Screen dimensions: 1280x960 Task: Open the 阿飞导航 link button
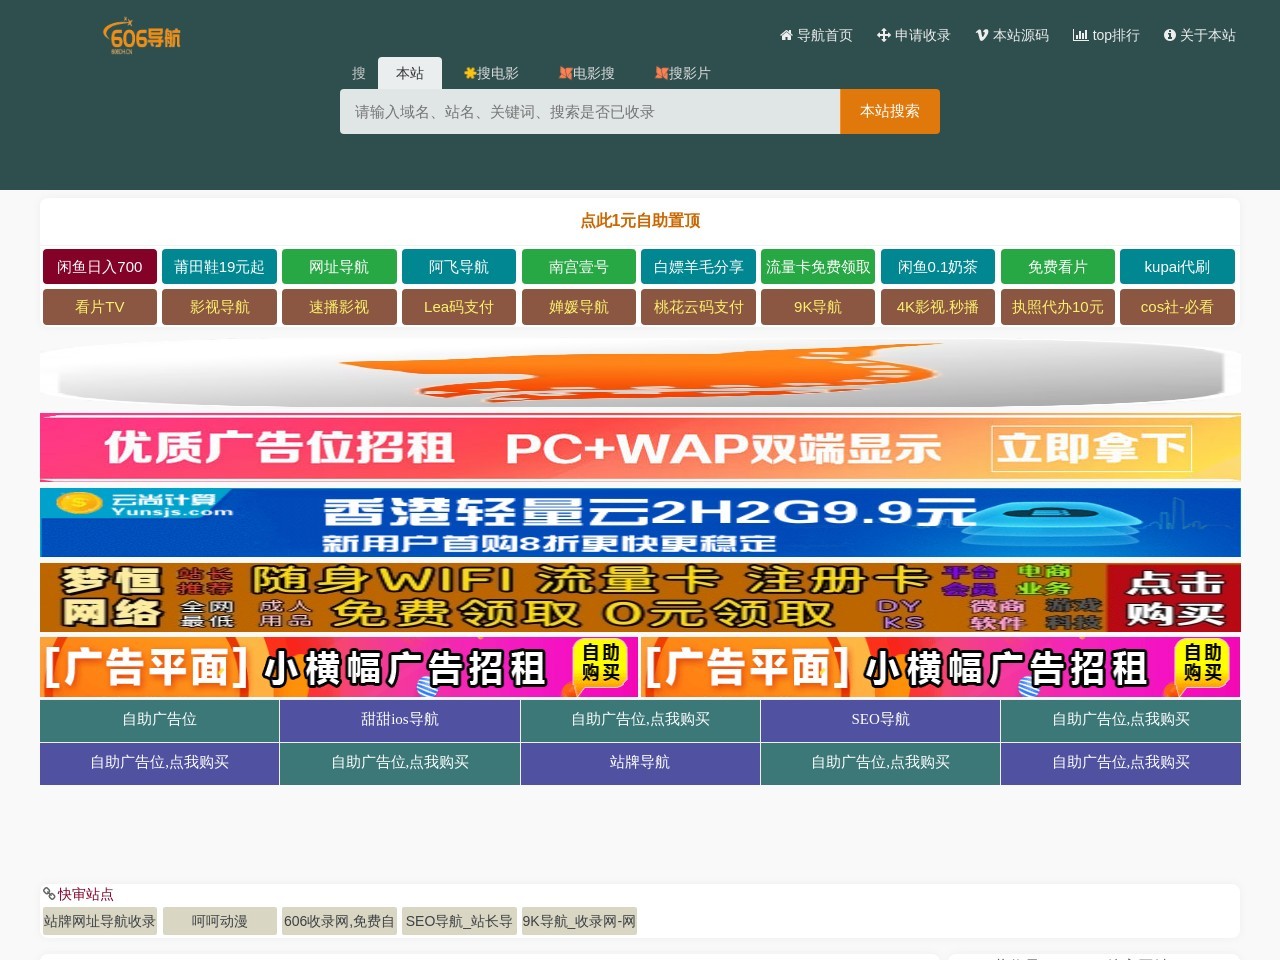coord(458,267)
